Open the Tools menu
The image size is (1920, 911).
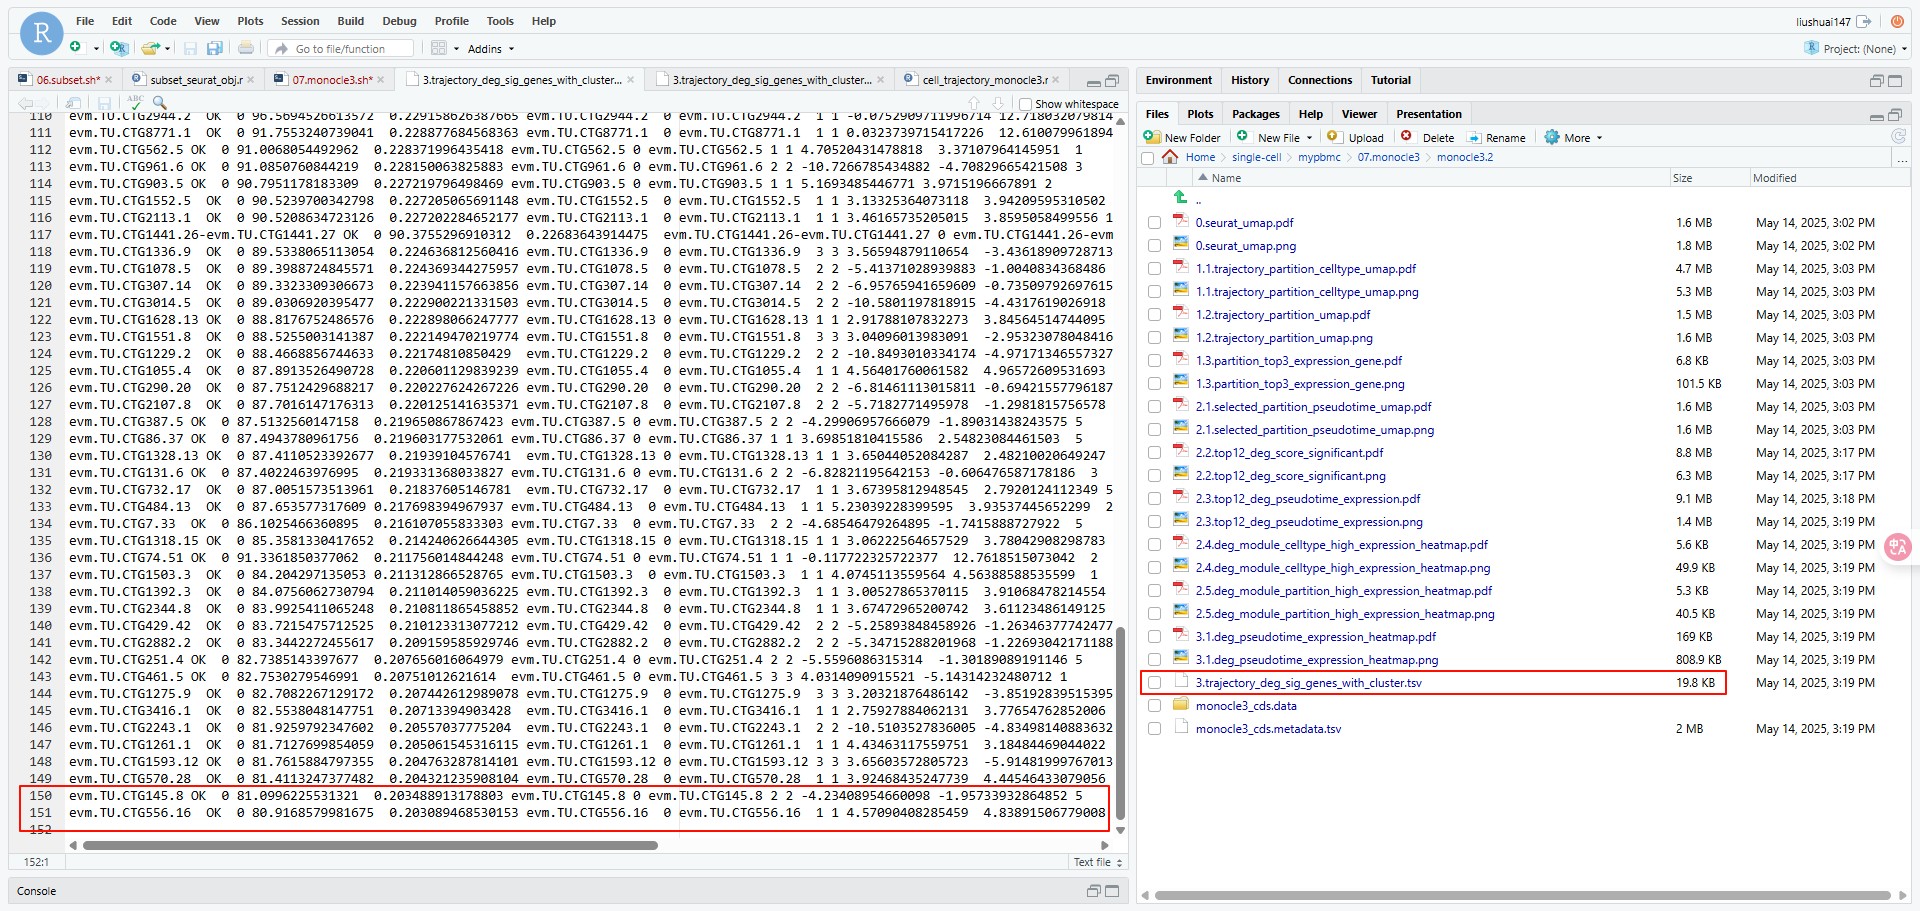click(500, 21)
